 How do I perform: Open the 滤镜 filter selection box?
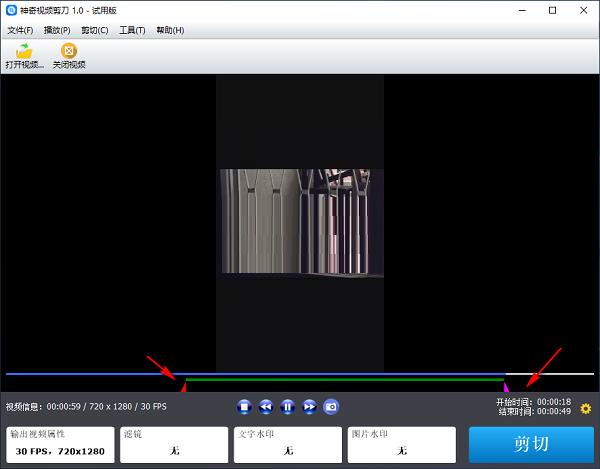(173, 445)
